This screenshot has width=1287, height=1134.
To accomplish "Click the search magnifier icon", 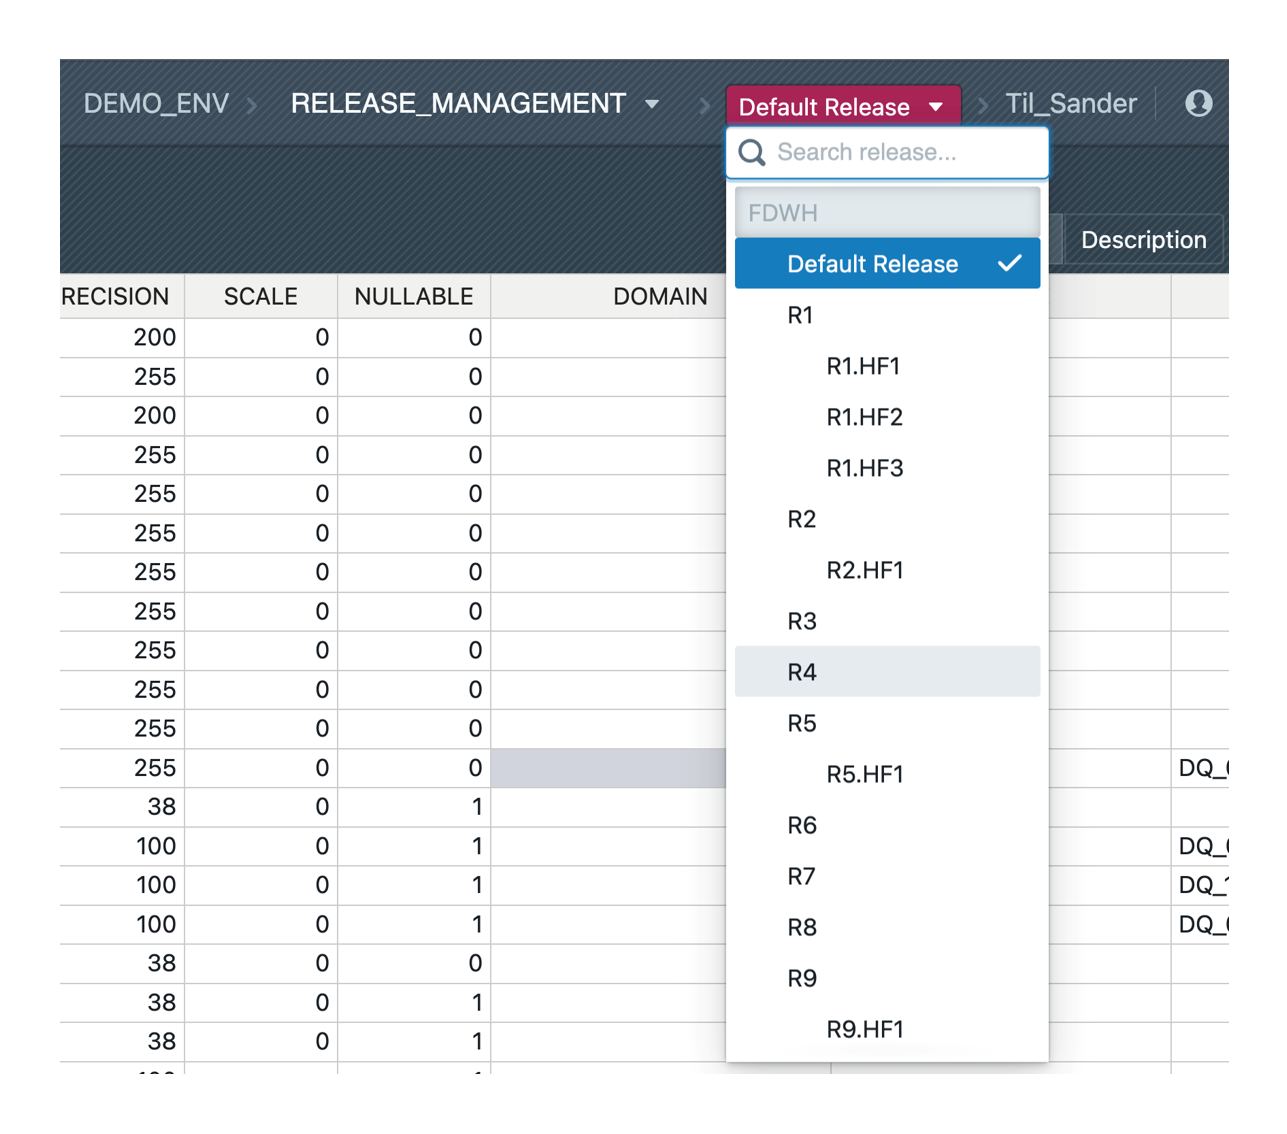I will (752, 153).
